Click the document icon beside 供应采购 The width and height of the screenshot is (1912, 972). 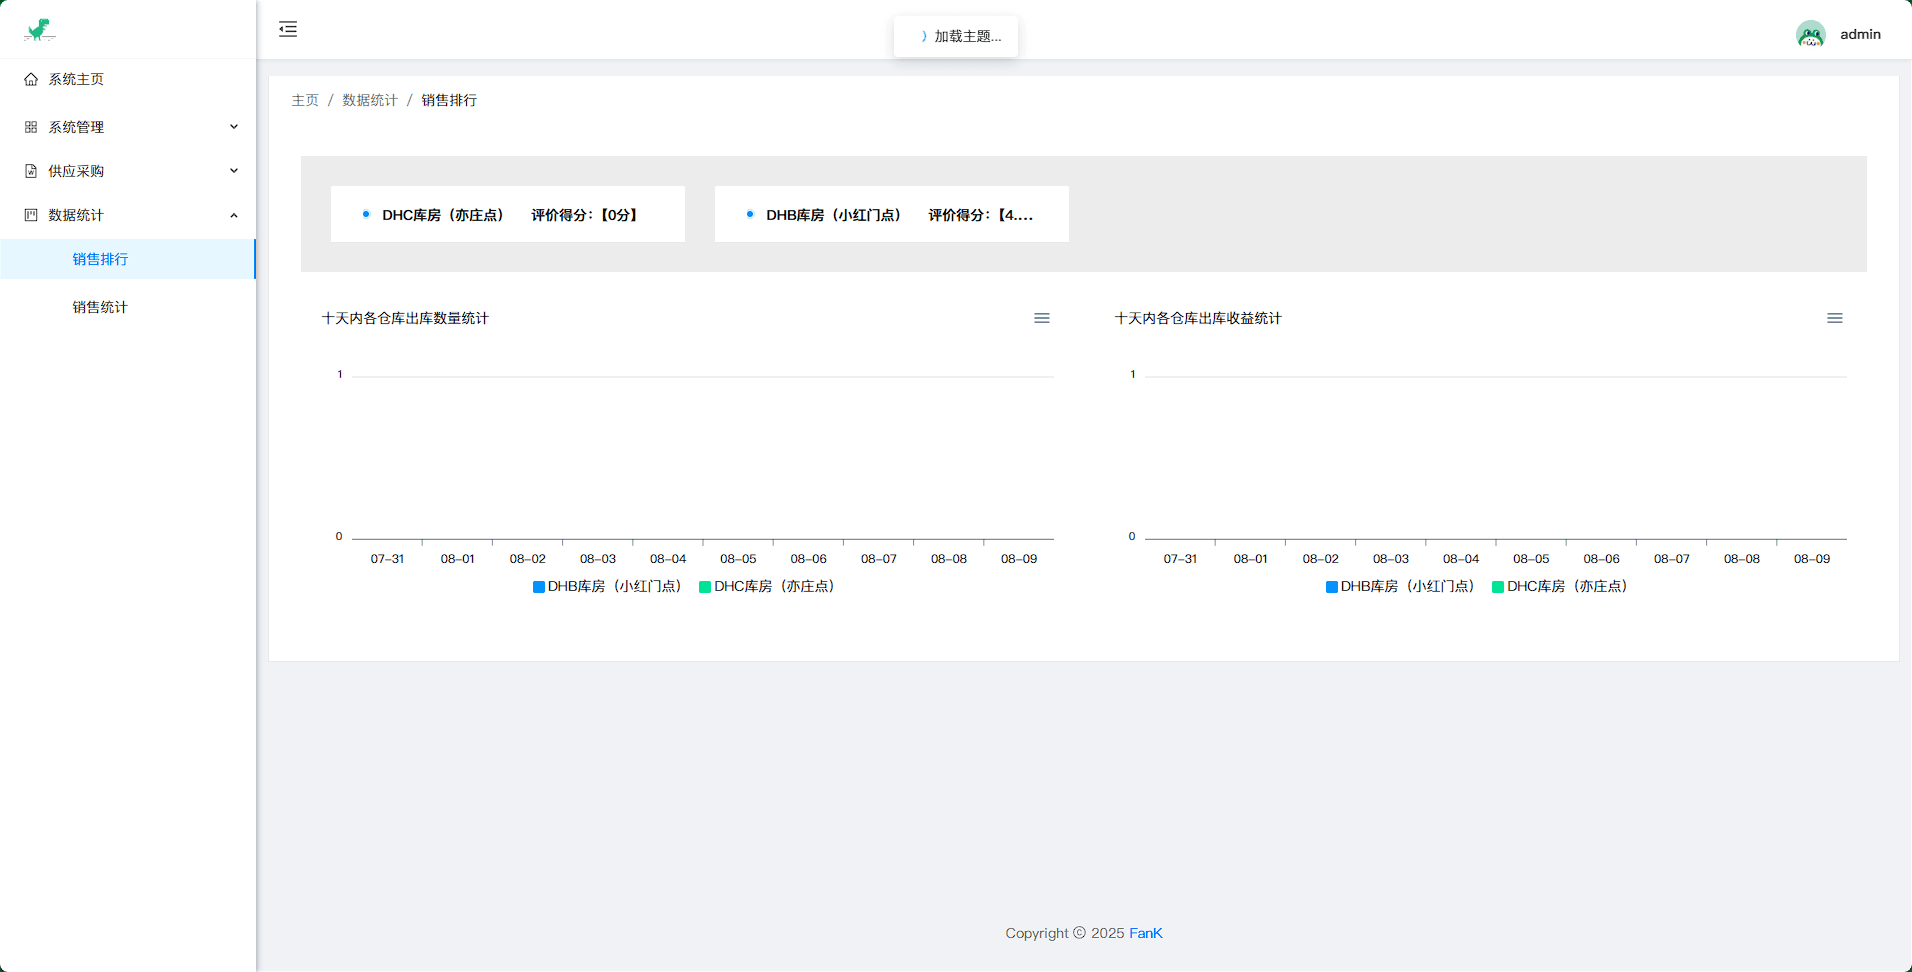tap(31, 171)
